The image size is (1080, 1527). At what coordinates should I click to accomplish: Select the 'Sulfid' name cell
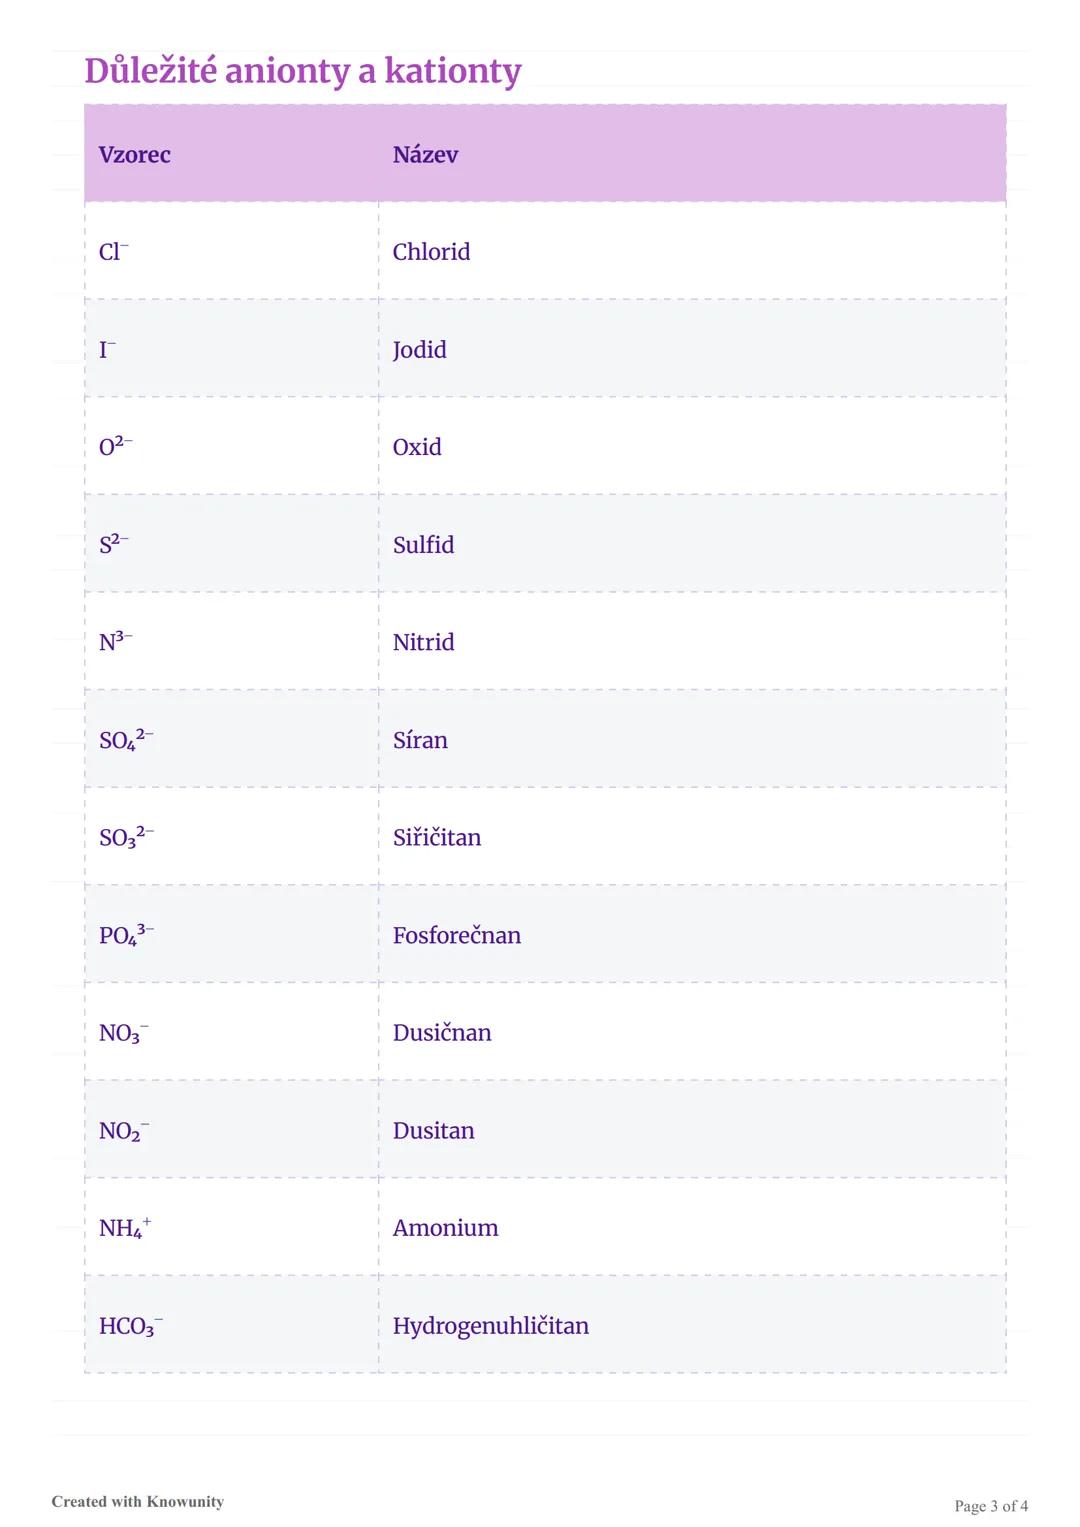423,545
